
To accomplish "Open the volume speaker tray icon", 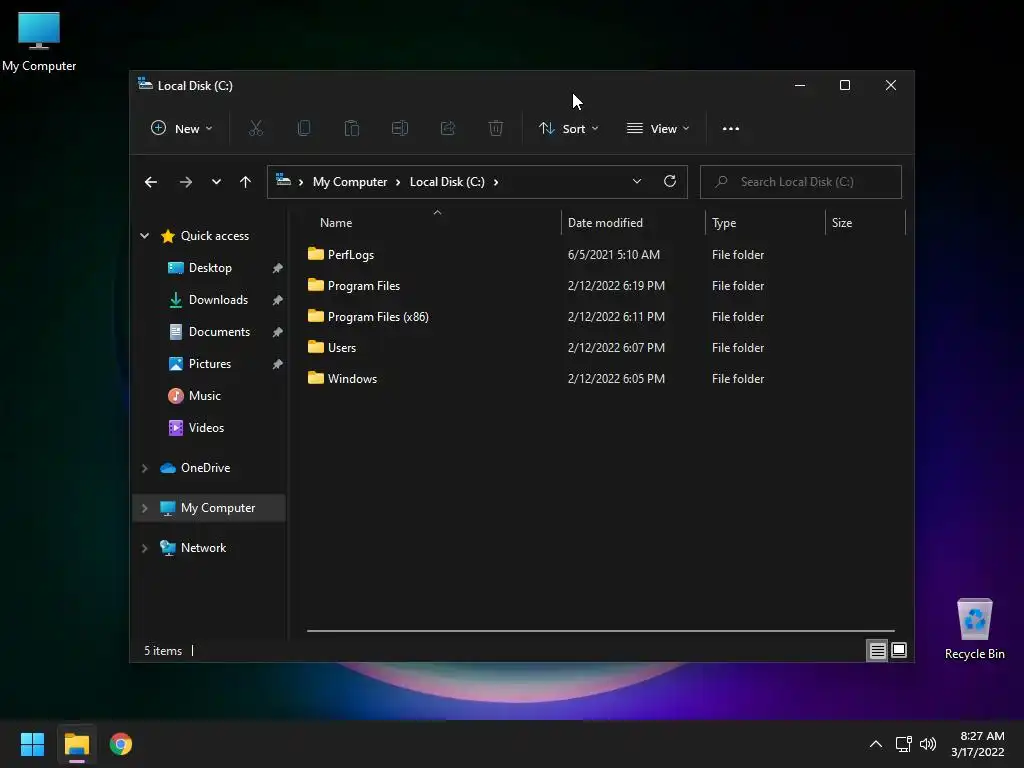I will point(928,744).
